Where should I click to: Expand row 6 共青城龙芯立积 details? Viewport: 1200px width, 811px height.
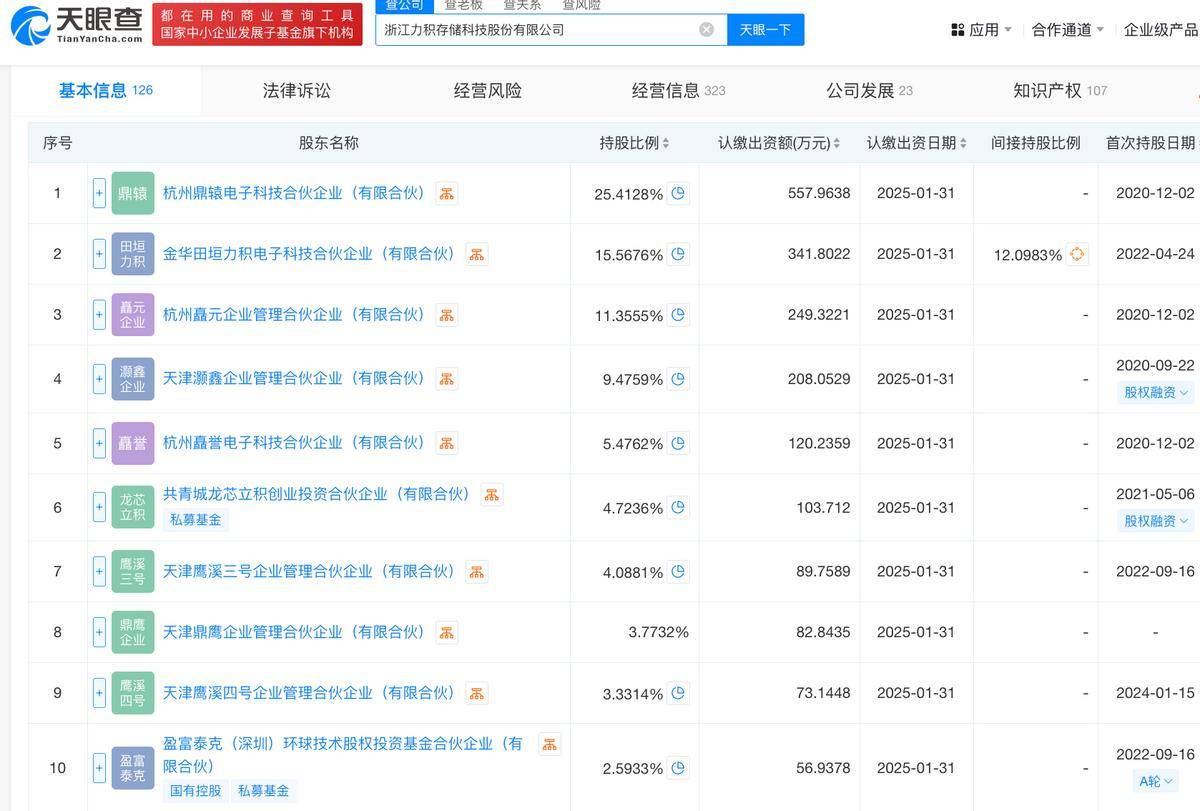click(x=99, y=507)
